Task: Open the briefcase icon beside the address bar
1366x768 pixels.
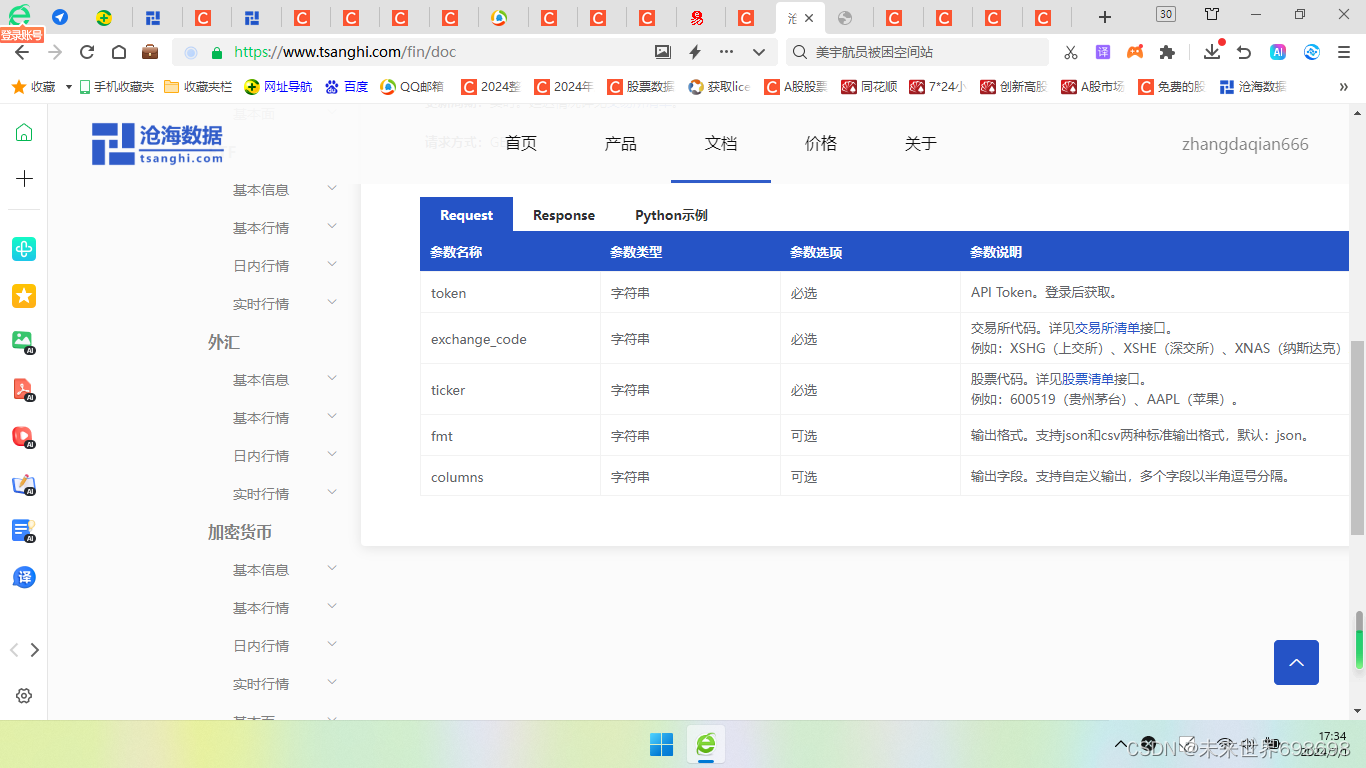Action: [150, 52]
